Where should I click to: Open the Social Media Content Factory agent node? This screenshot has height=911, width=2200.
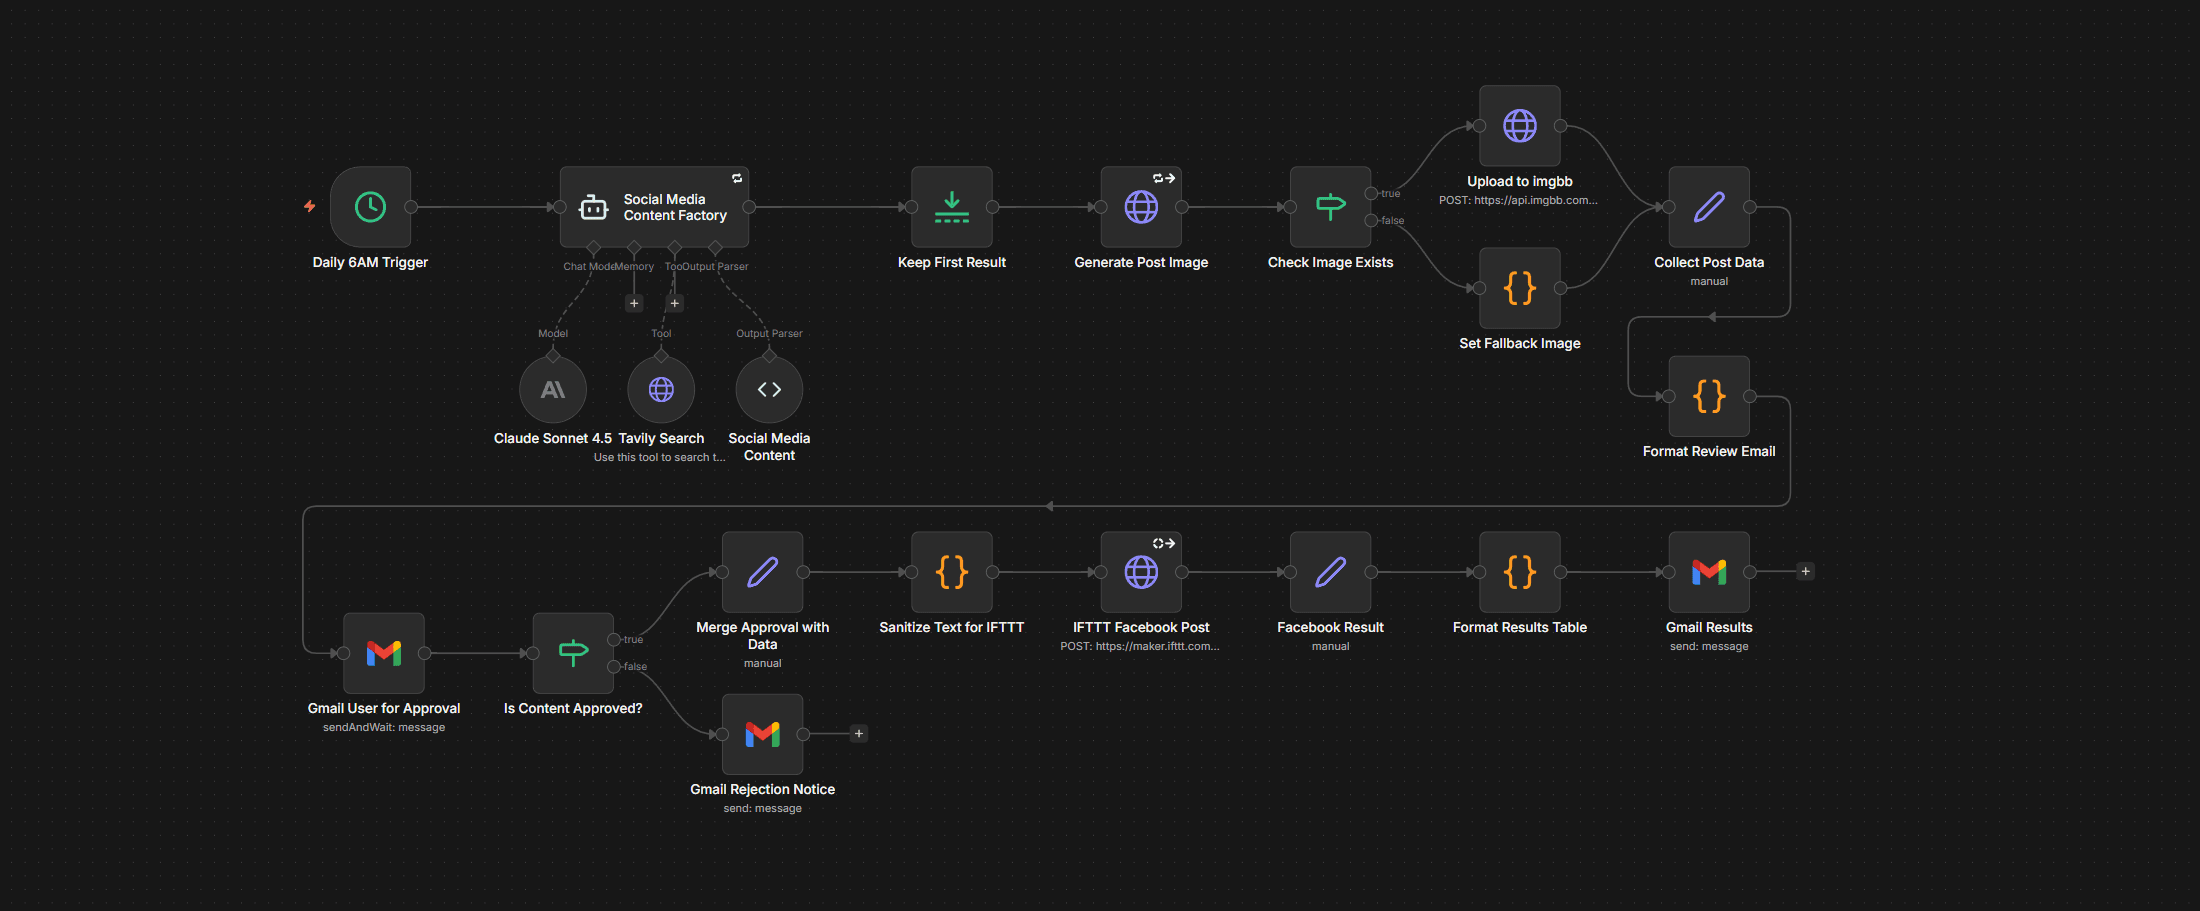click(654, 207)
